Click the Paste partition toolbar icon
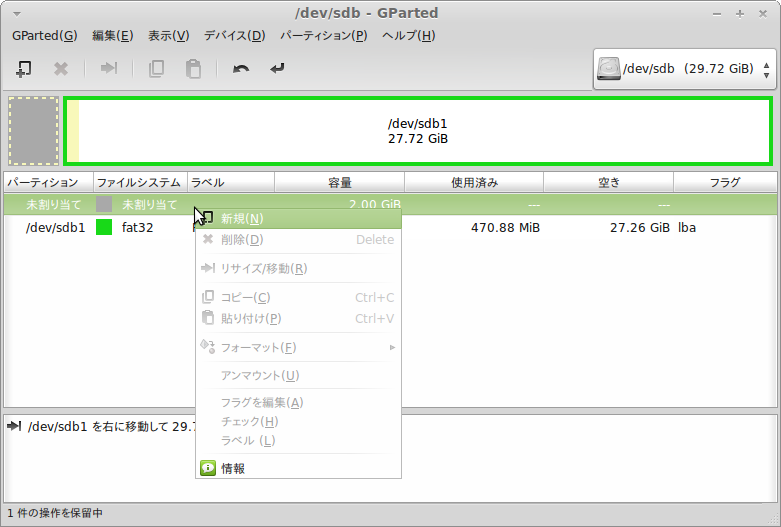Image resolution: width=781 pixels, height=527 pixels. [x=193, y=69]
